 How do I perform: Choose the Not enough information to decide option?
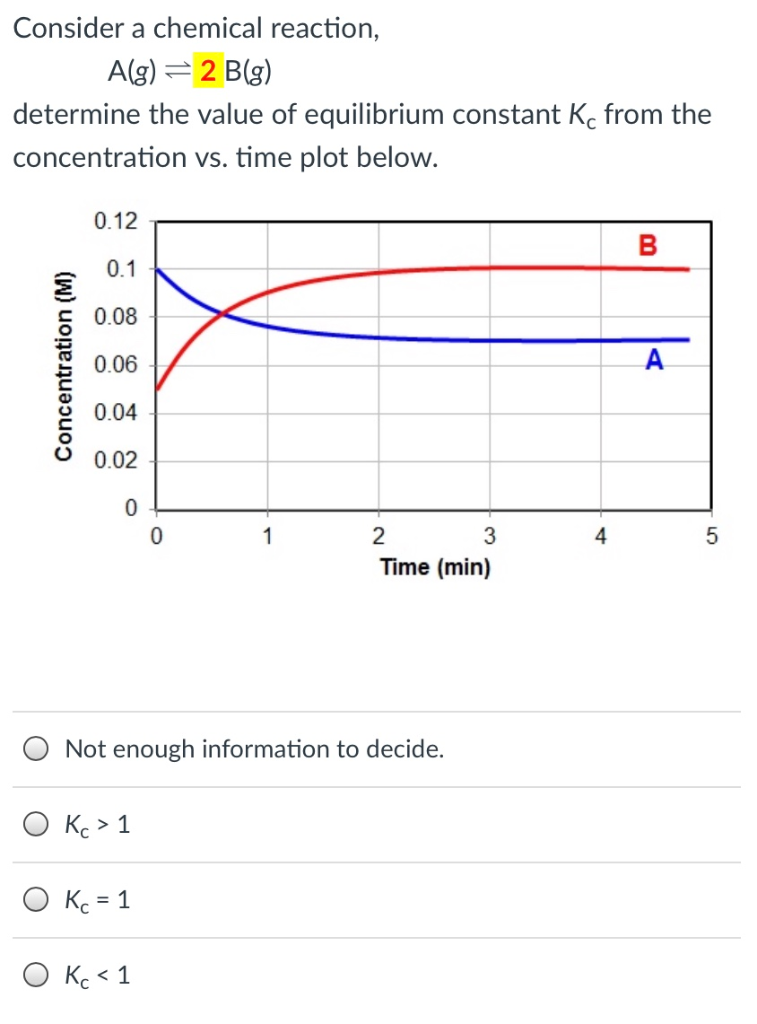34,747
